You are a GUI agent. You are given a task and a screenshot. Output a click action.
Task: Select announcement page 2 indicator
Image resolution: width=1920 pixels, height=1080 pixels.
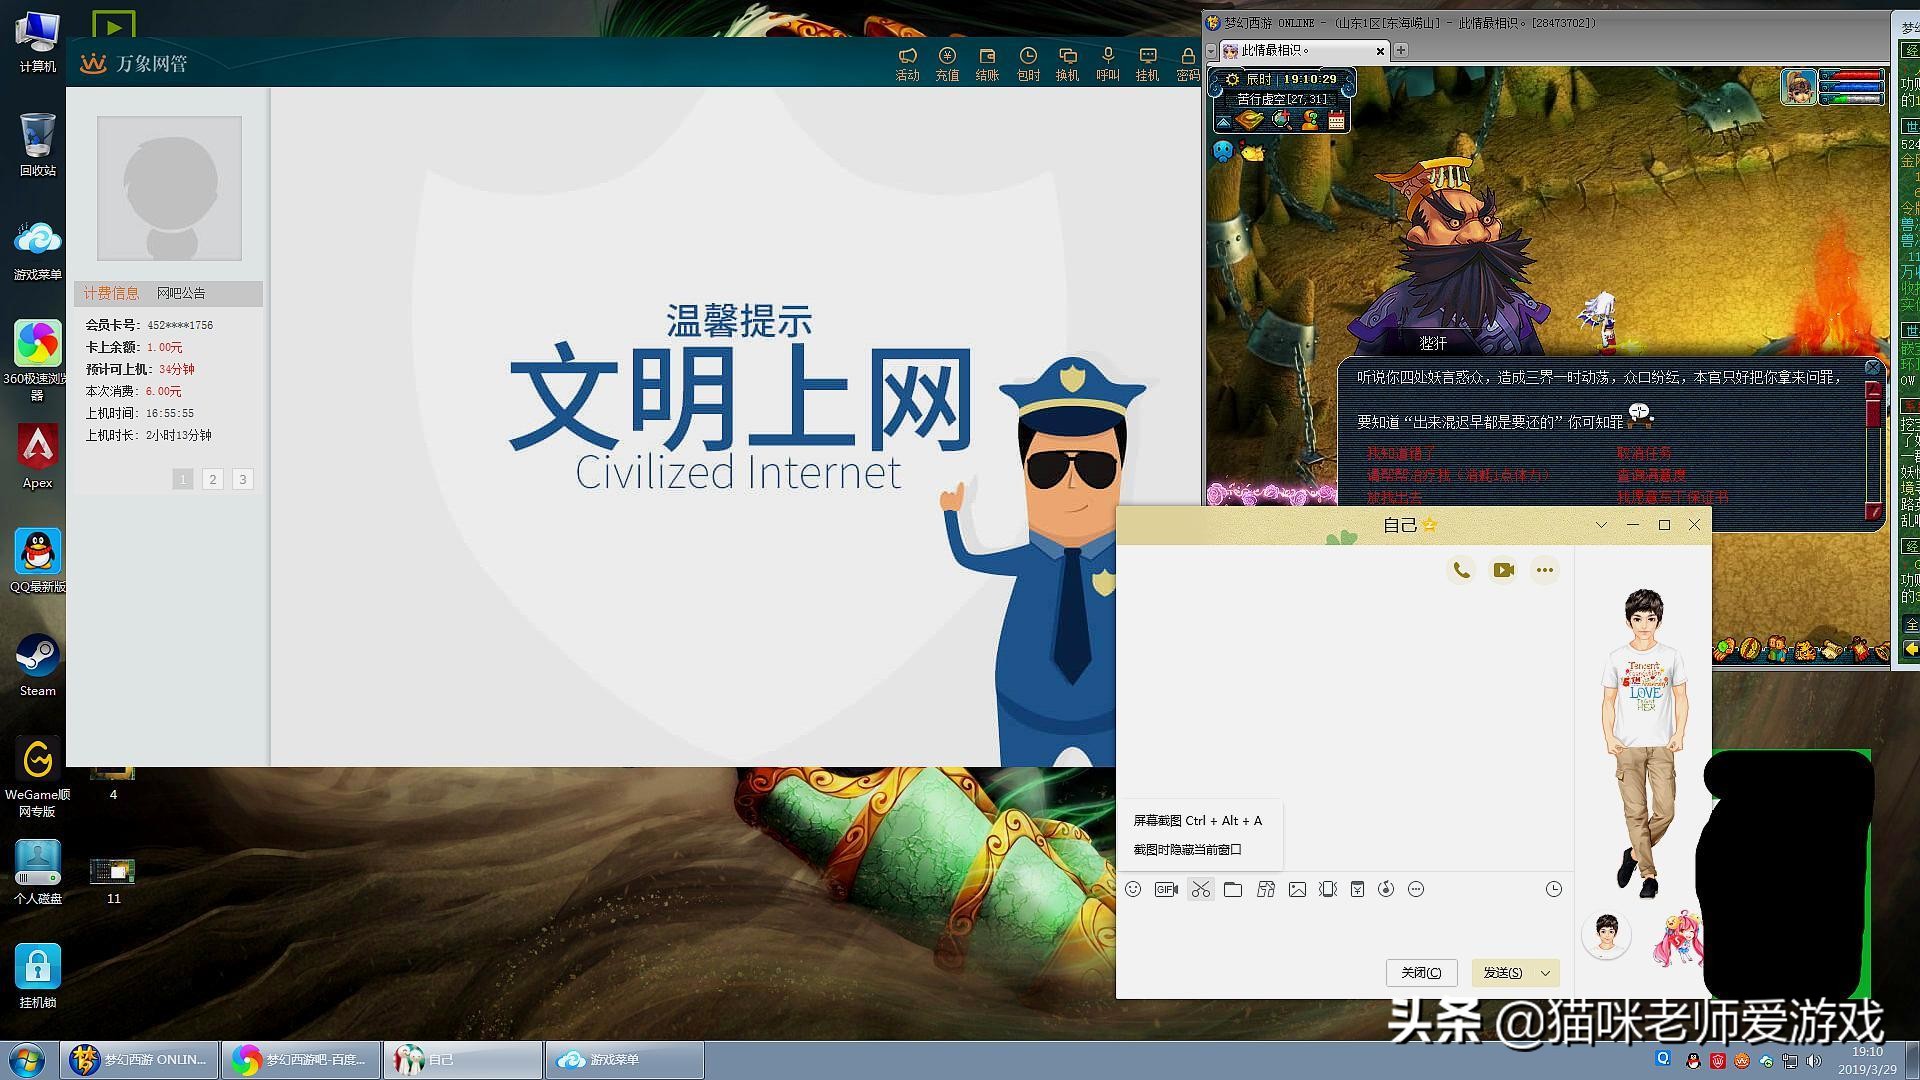tap(213, 479)
